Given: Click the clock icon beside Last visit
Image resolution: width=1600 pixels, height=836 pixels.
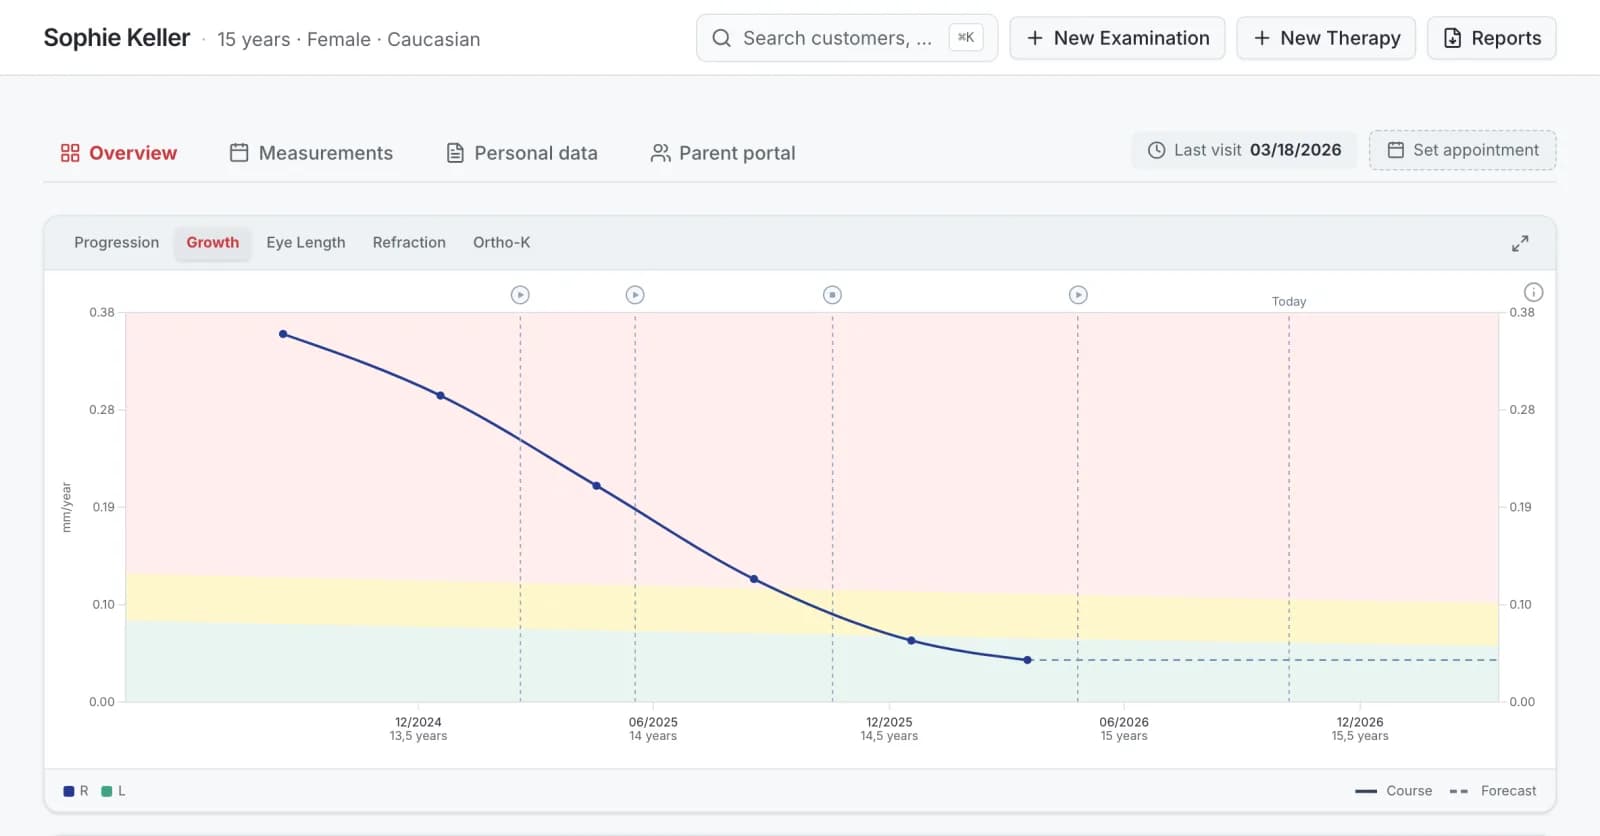Looking at the screenshot, I should coord(1156,150).
